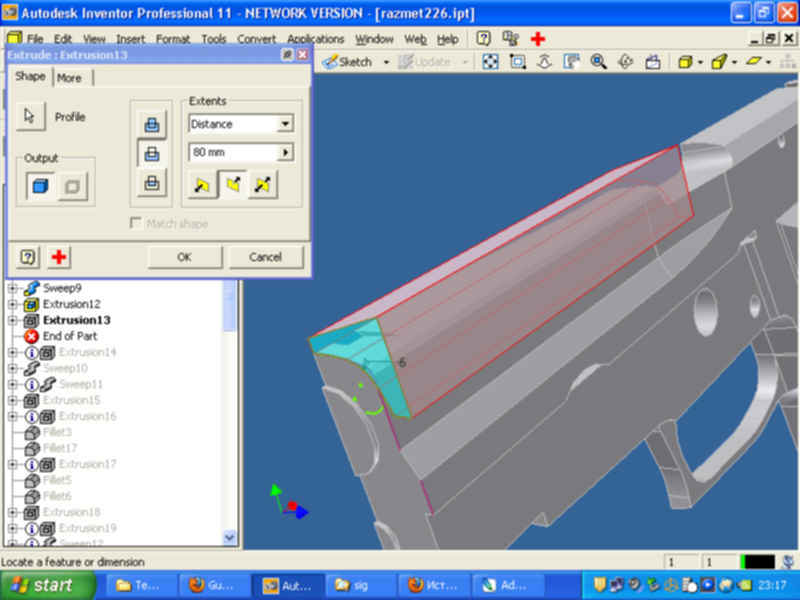Select Solid output type
The width and height of the screenshot is (800, 600).
[x=40, y=185]
